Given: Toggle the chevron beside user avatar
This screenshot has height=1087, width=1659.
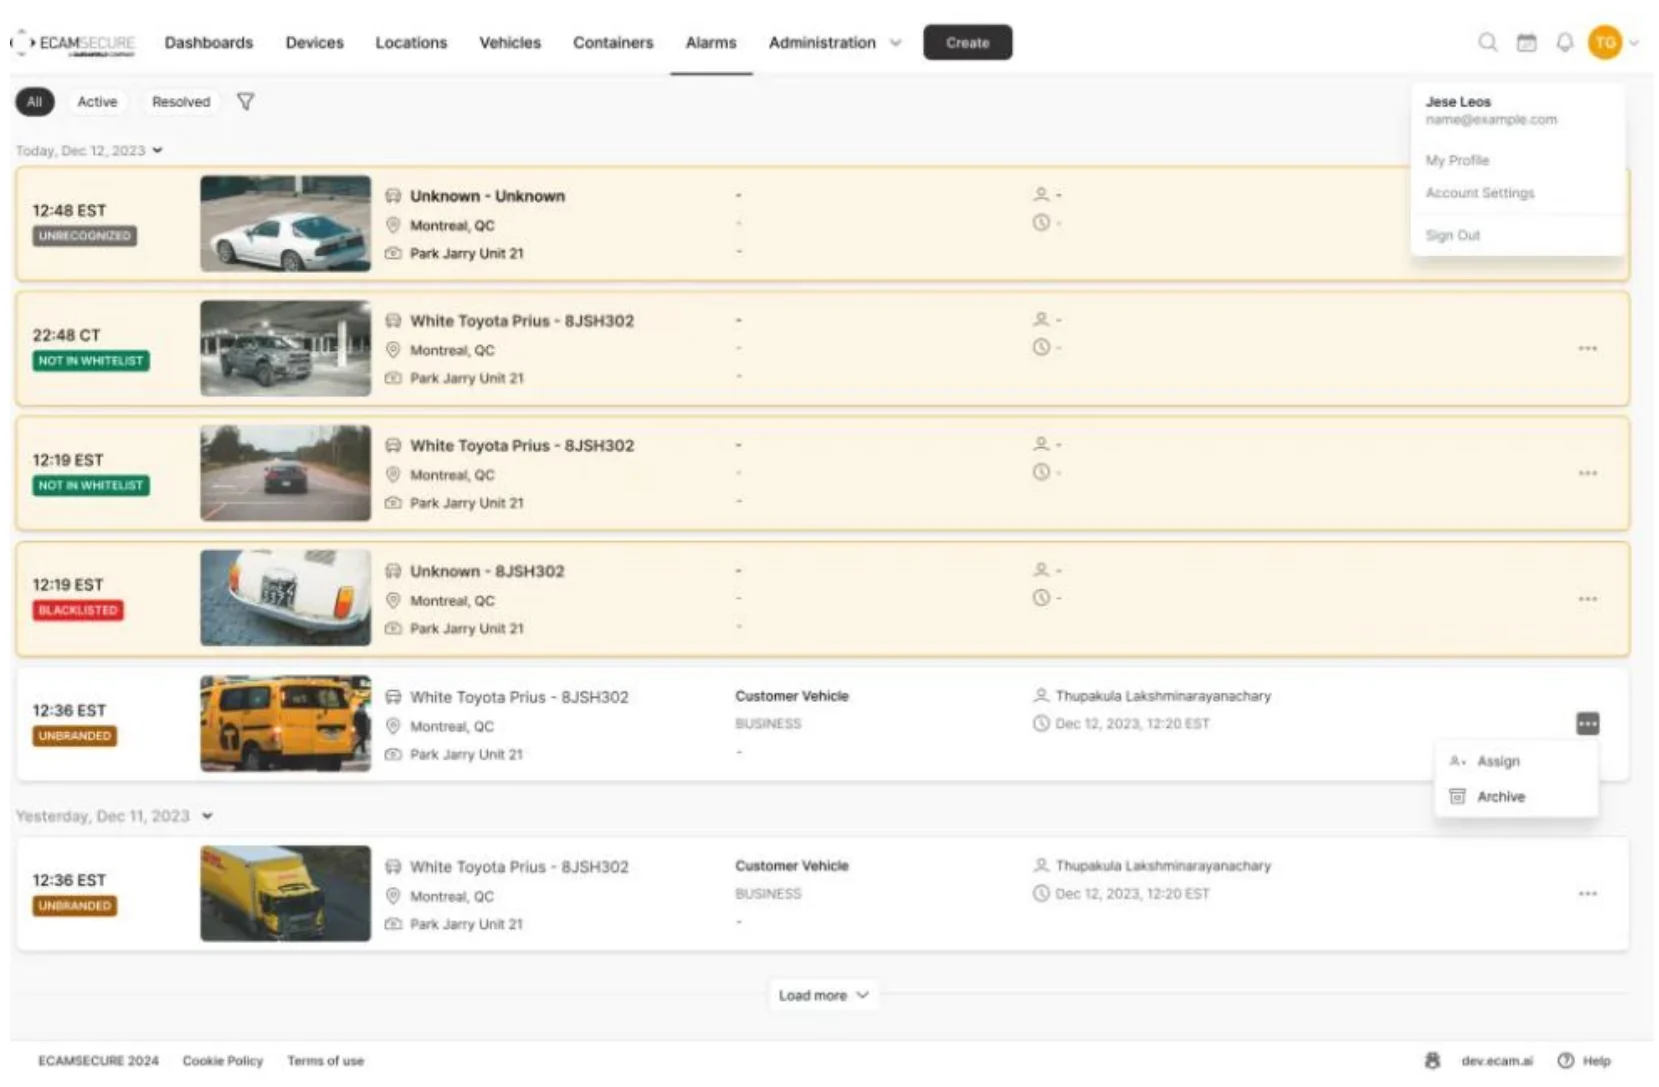Looking at the screenshot, I should click(x=1634, y=43).
